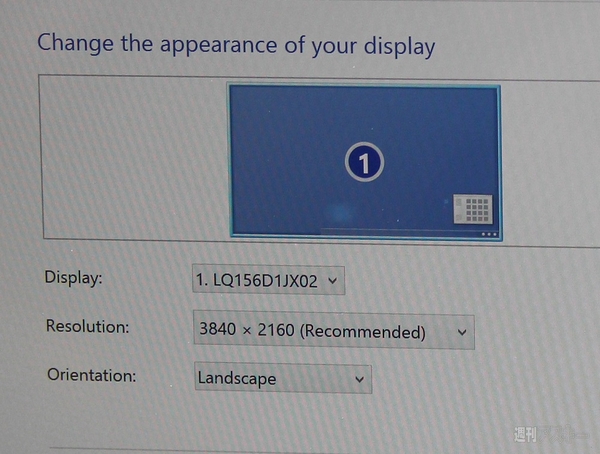The width and height of the screenshot is (600, 454).
Task: Open the Orientation dropdown set to Landscape
Action: 283,379
